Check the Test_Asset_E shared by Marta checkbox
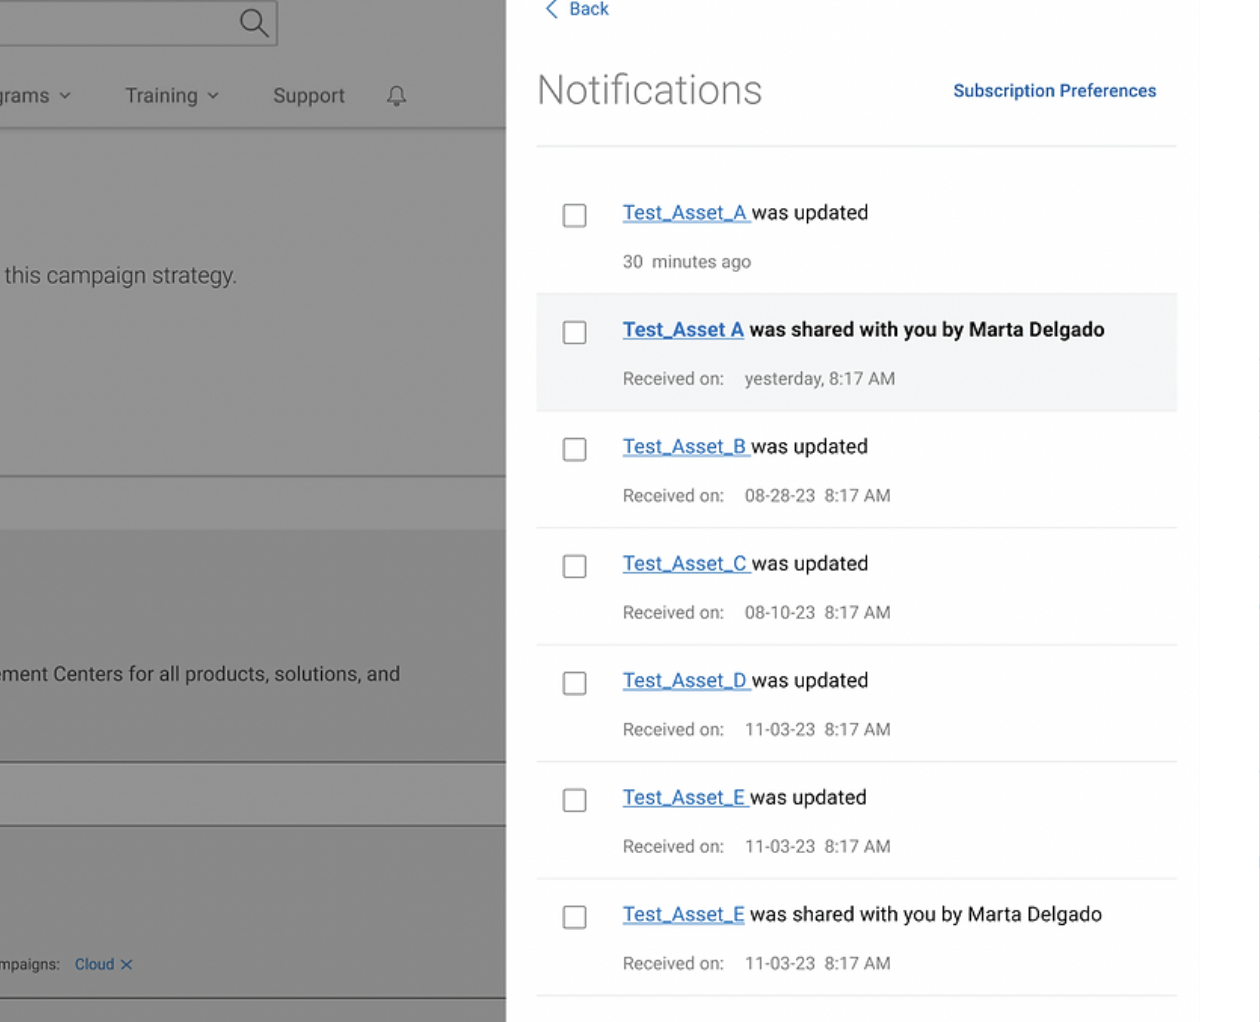The height and width of the screenshot is (1022, 1260). click(x=574, y=917)
